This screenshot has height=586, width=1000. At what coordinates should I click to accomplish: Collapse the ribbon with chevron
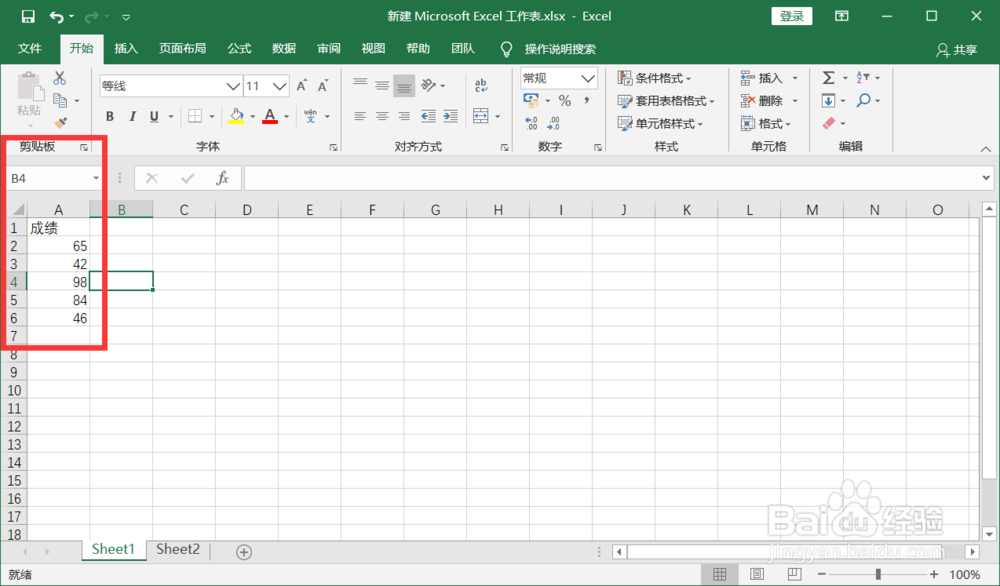[x=986, y=149]
